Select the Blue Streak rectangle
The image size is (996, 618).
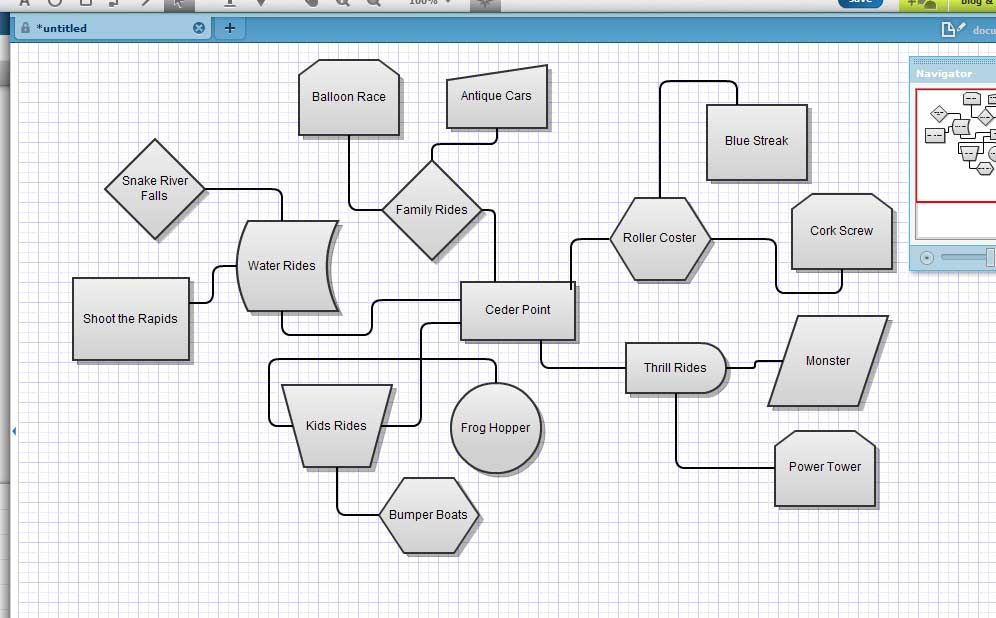(x=757, y=142)
